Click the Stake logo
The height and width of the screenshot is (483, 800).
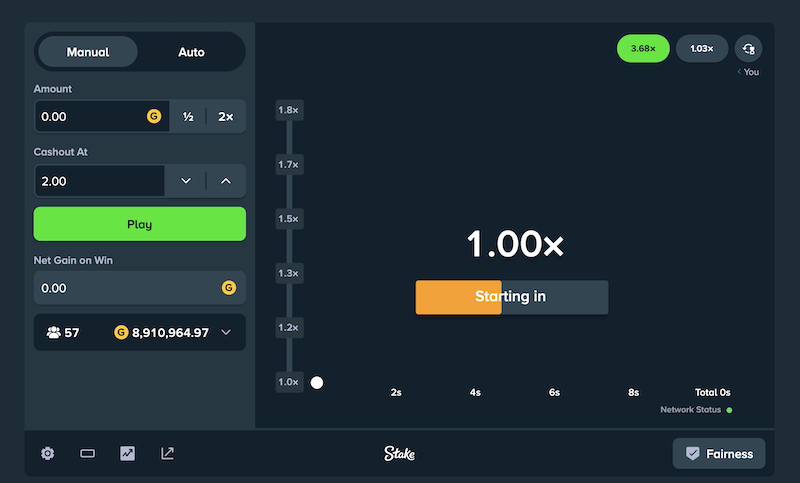click(x=399, y=453)
